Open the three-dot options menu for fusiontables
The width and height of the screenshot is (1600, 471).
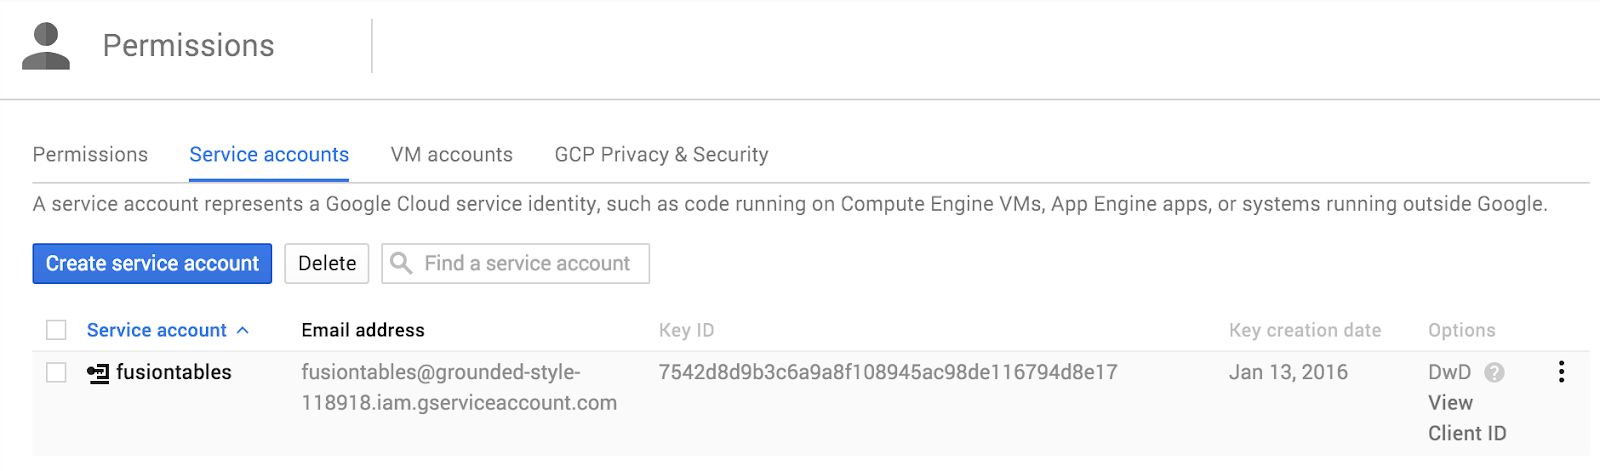click(x=1561, y=372)
